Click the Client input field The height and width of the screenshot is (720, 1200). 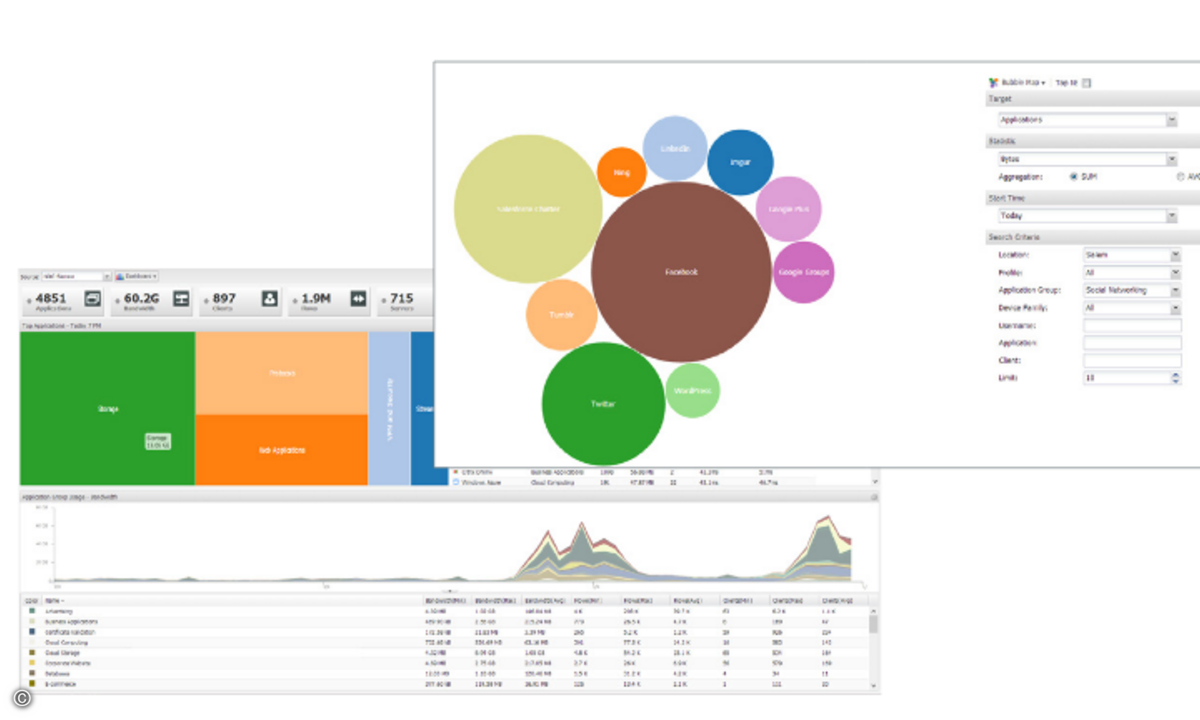(x=1132, y=361)
